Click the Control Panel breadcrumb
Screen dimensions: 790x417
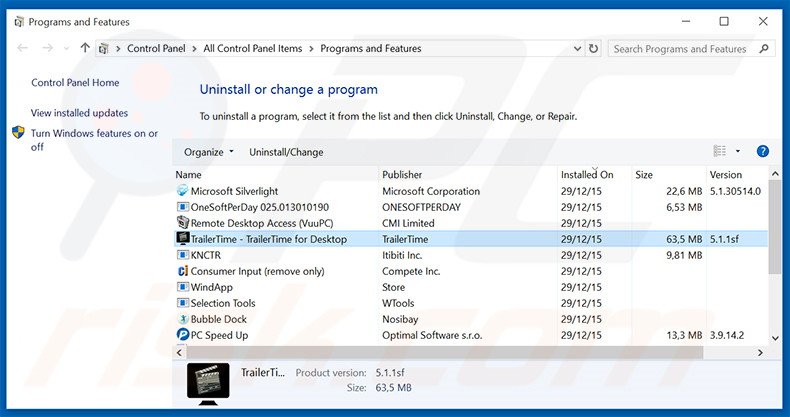click(156, 48)
